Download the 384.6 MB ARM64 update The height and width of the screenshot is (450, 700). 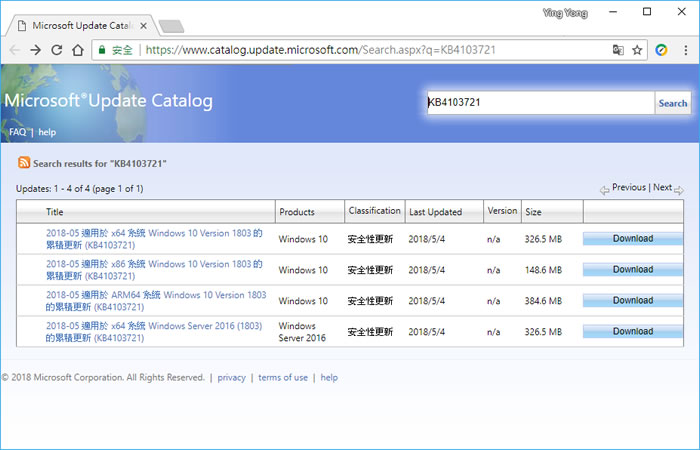pos(633,300)
